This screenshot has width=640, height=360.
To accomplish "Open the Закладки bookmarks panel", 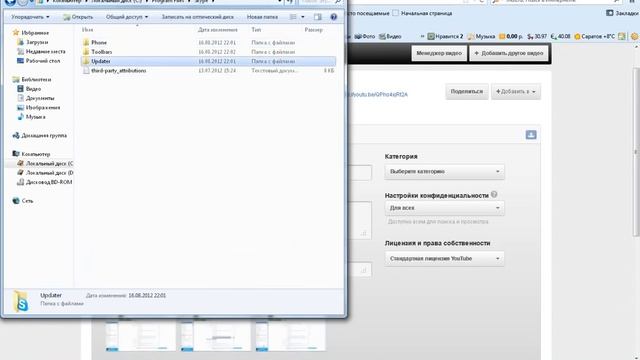I will click(622, 13).
